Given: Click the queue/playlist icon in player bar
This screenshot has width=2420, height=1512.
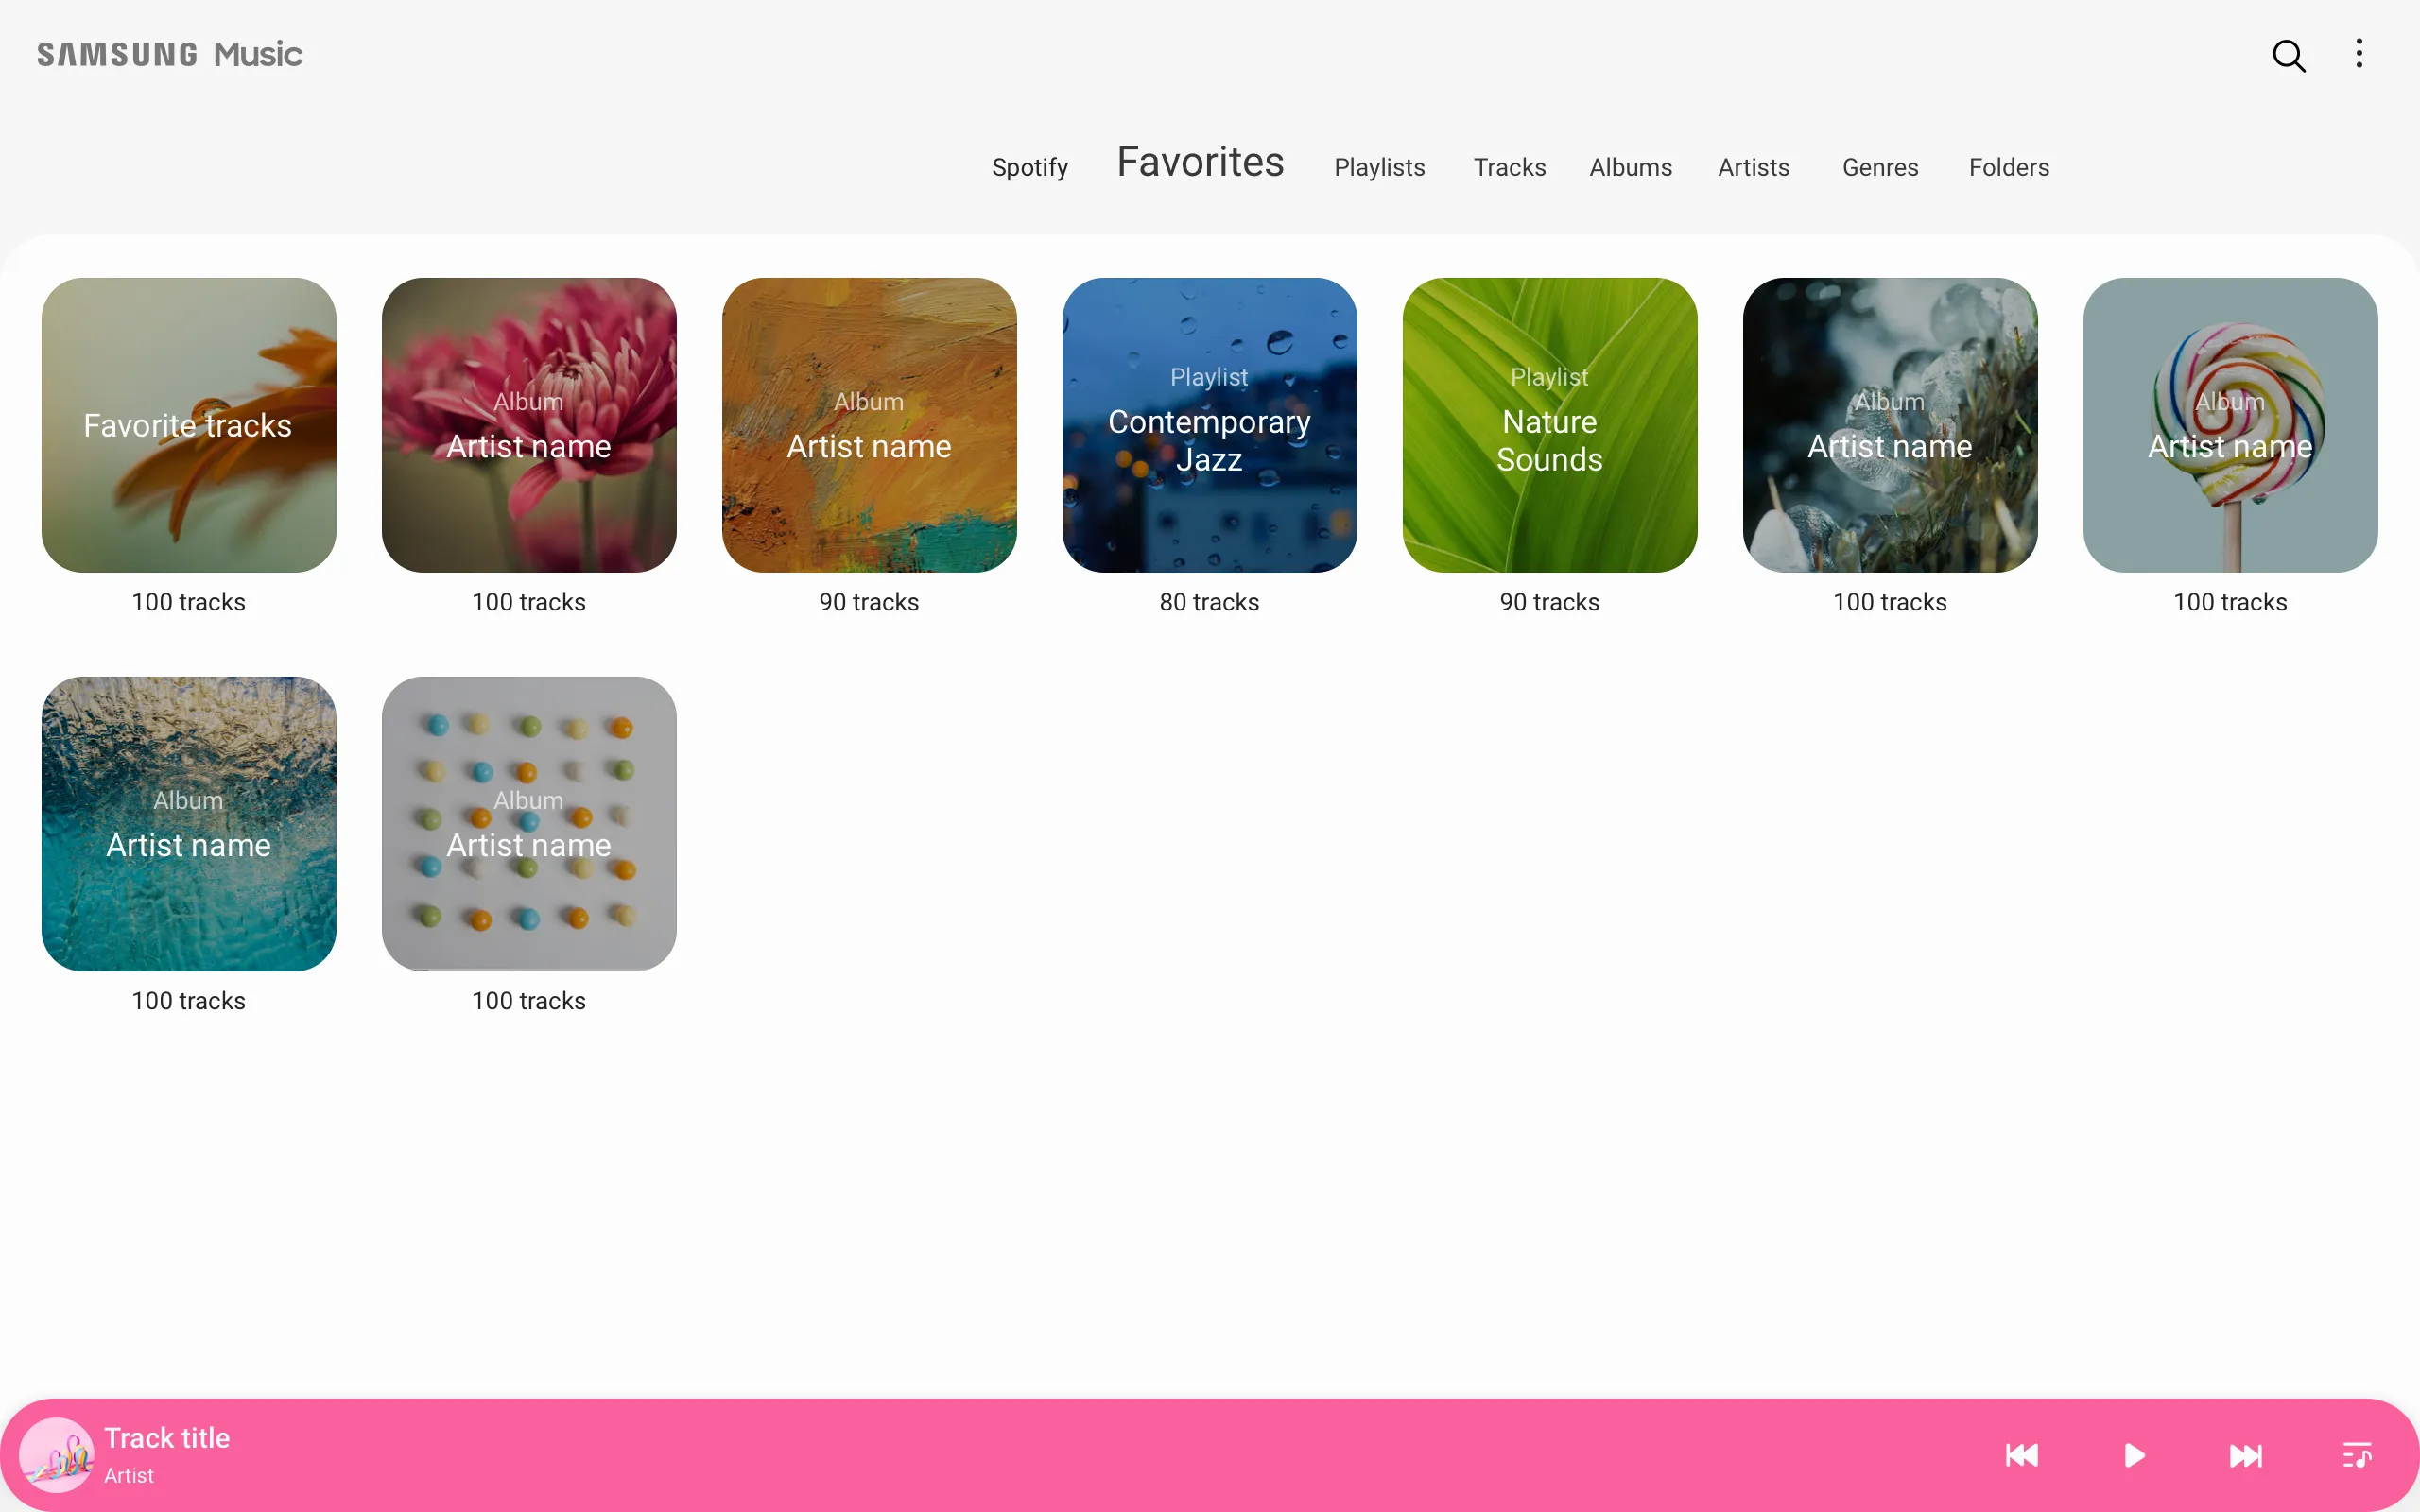Looking at the screenshot, I should [x=2358, y=1454].
